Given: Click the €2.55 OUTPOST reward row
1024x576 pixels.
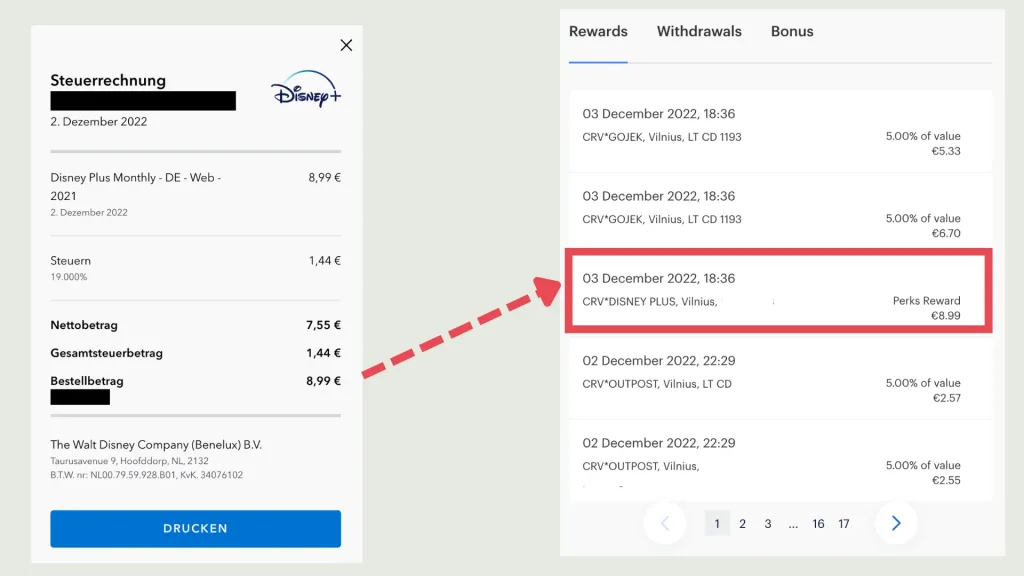Looking at the screenshot, I should click(778, 461).
